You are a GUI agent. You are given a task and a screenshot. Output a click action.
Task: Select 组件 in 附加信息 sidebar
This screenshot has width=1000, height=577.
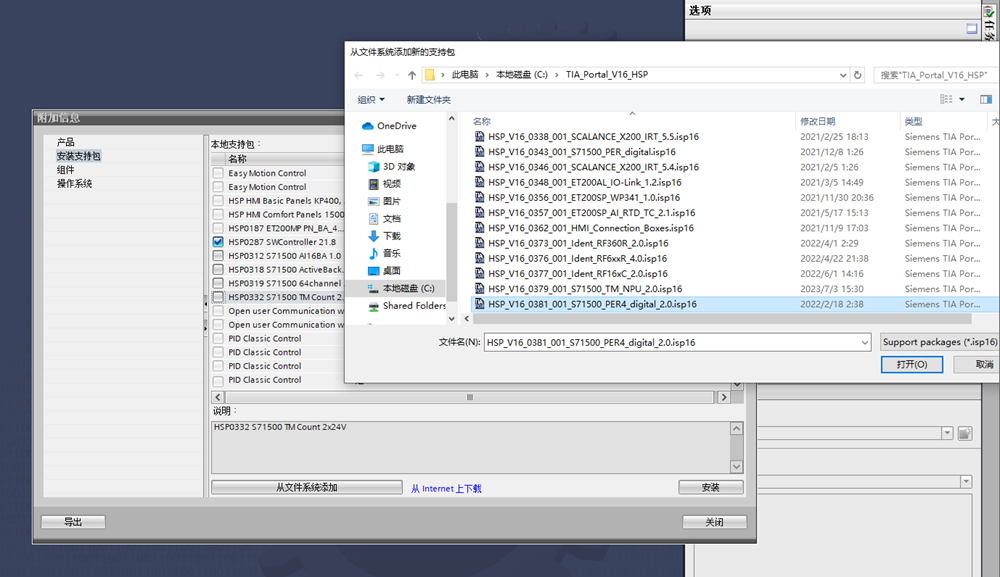tap(66, 170)
